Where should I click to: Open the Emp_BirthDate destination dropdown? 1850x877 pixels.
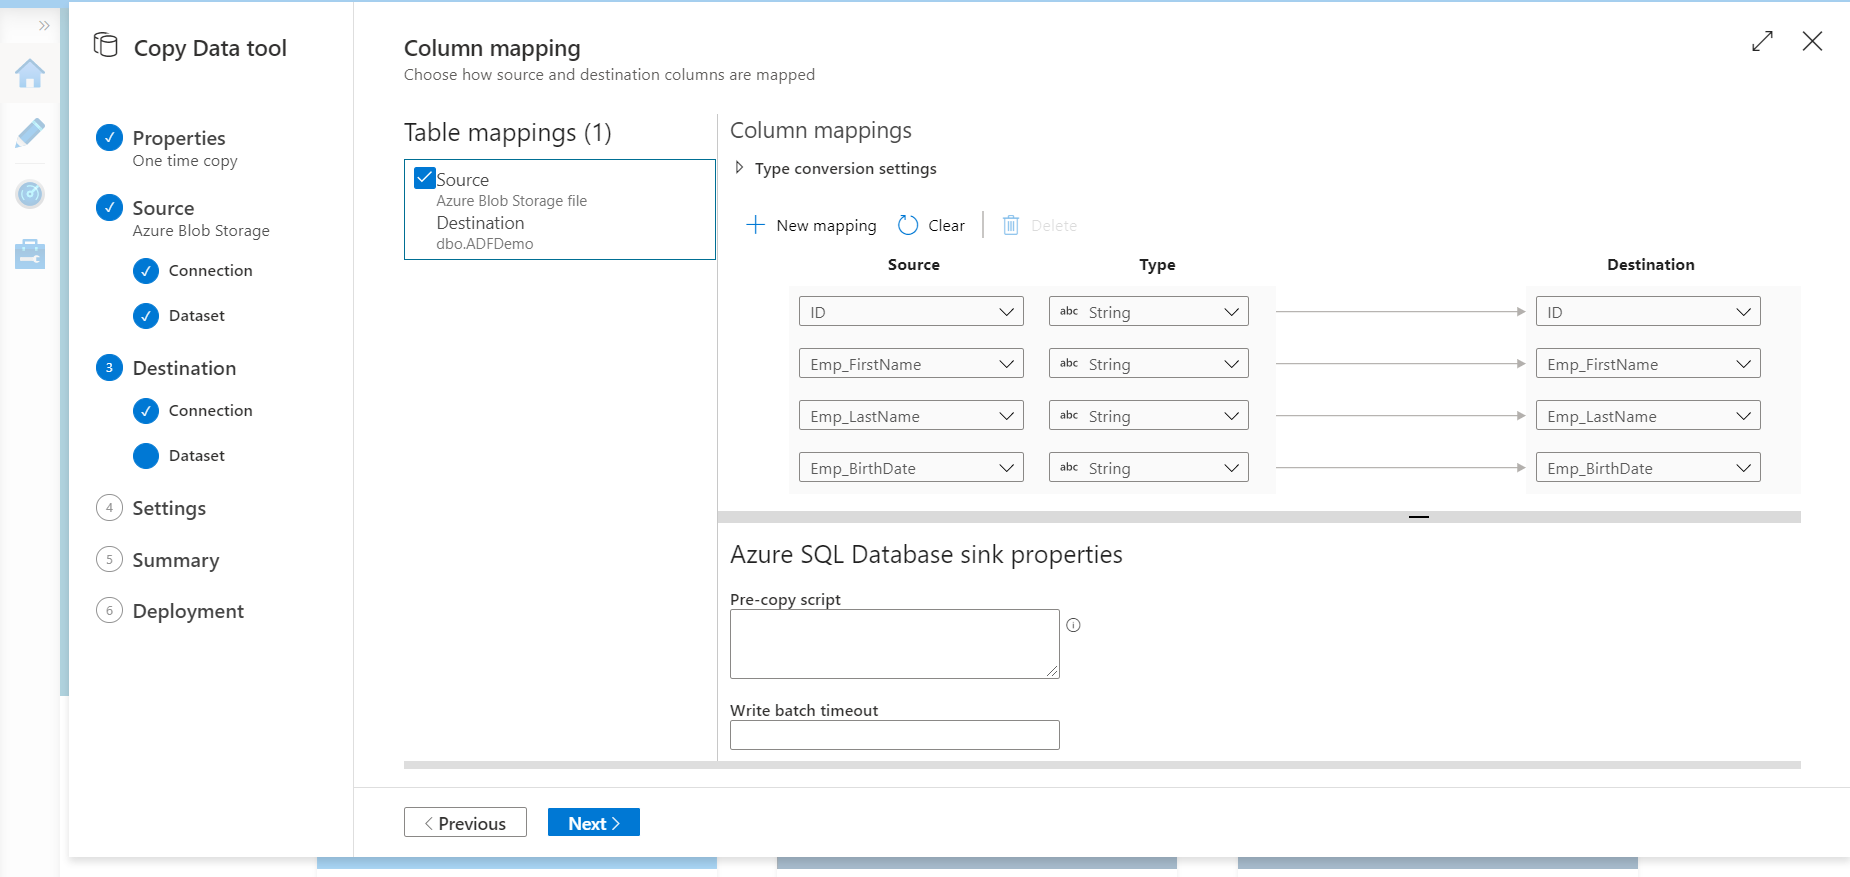pyautogui.click(x=1647, y=468)
